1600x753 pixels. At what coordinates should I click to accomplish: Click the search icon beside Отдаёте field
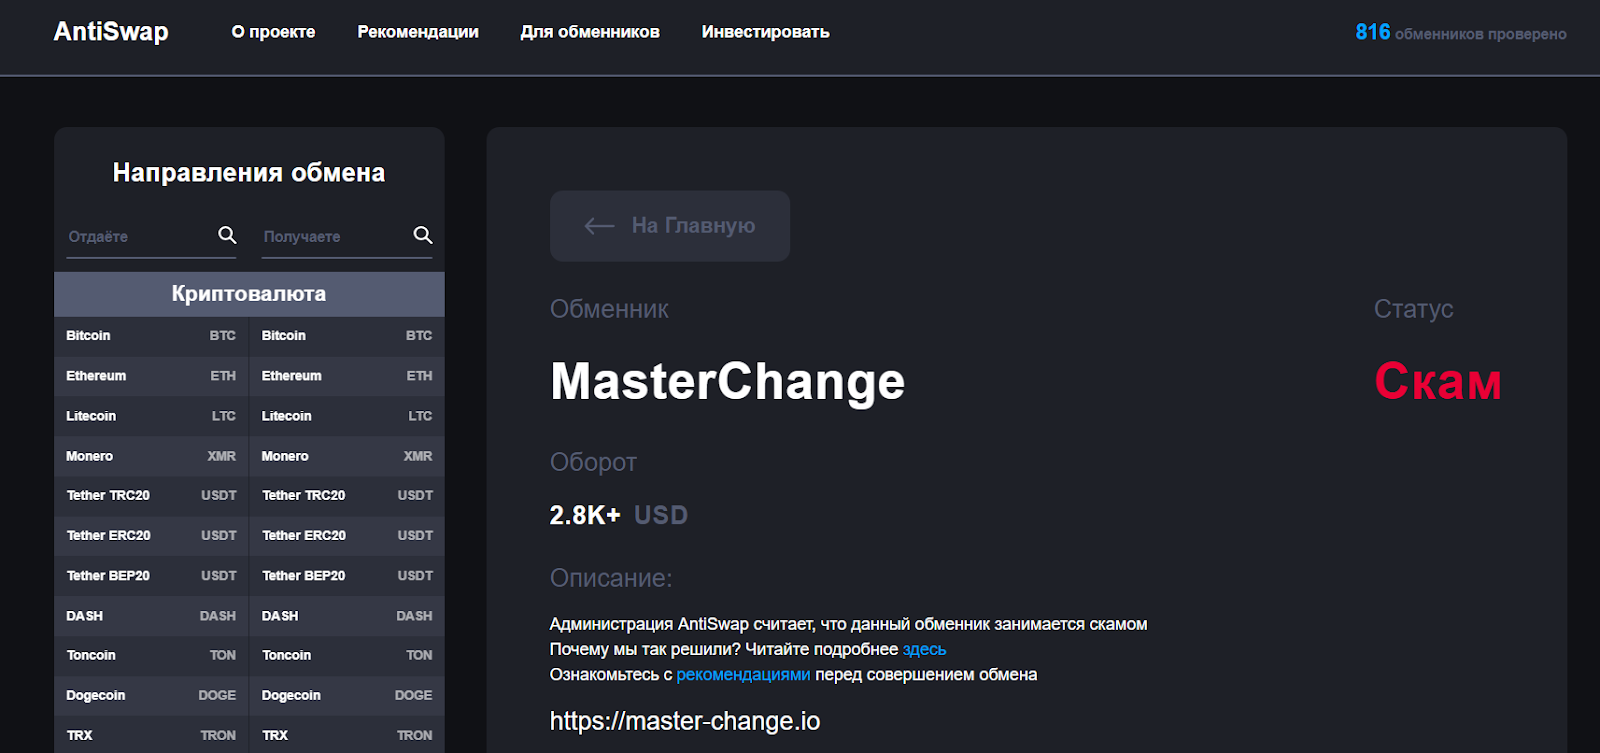click(x=227, y=235)
